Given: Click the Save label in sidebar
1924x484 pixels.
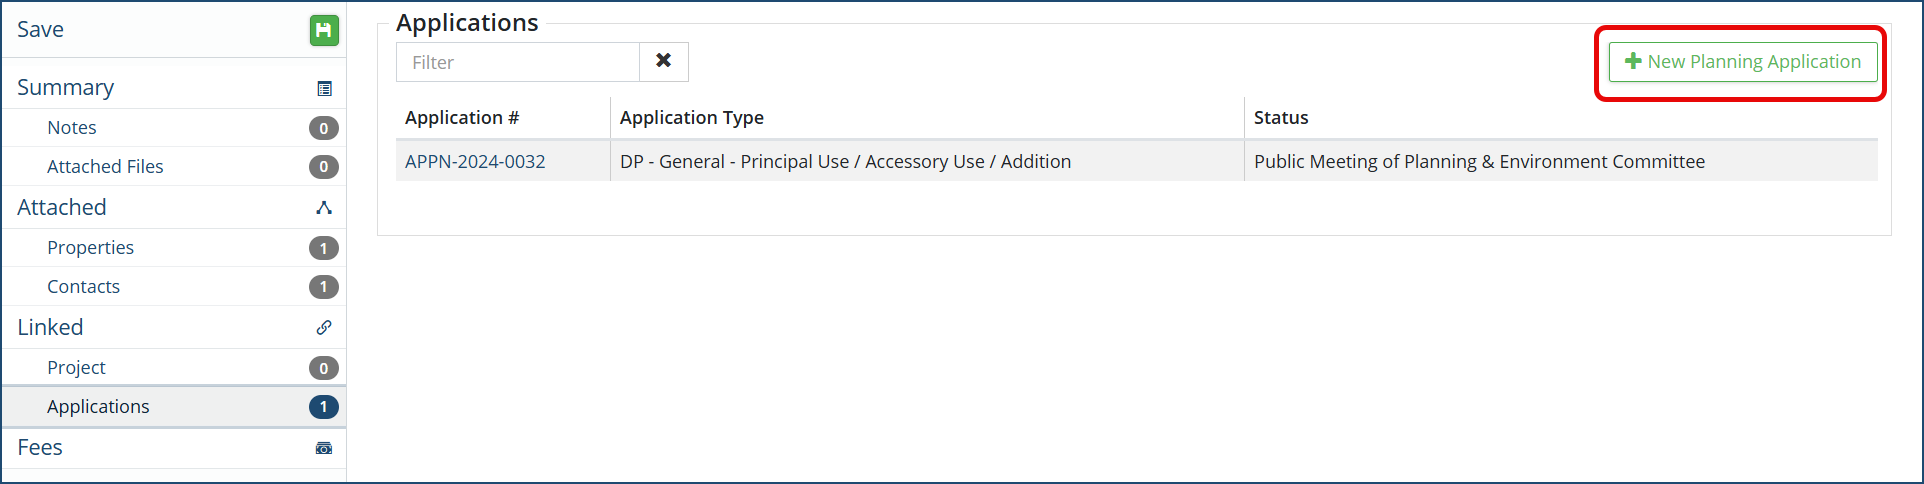Looking at the screenshot, I should coord(40,30).
